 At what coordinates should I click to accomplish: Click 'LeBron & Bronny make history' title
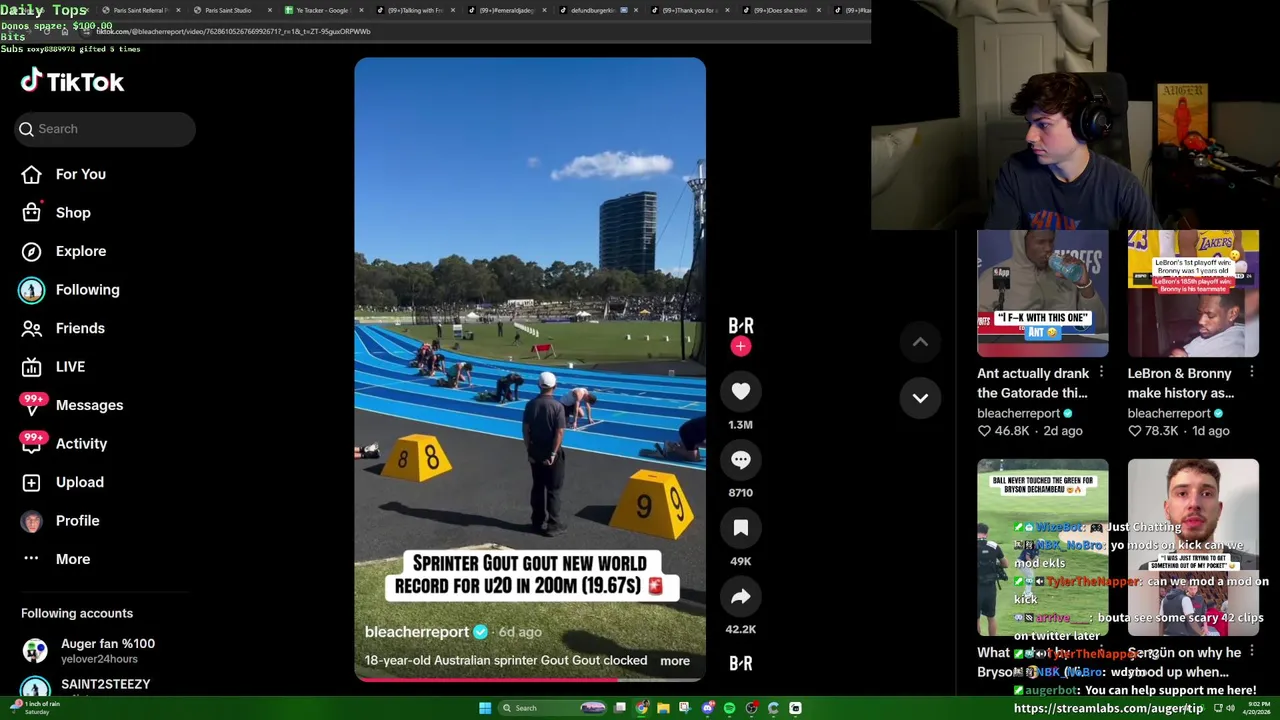1181,383
